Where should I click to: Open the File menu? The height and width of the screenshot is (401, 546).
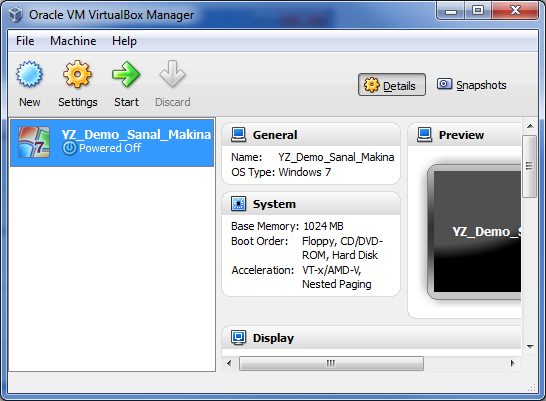(x=25, y=41)
